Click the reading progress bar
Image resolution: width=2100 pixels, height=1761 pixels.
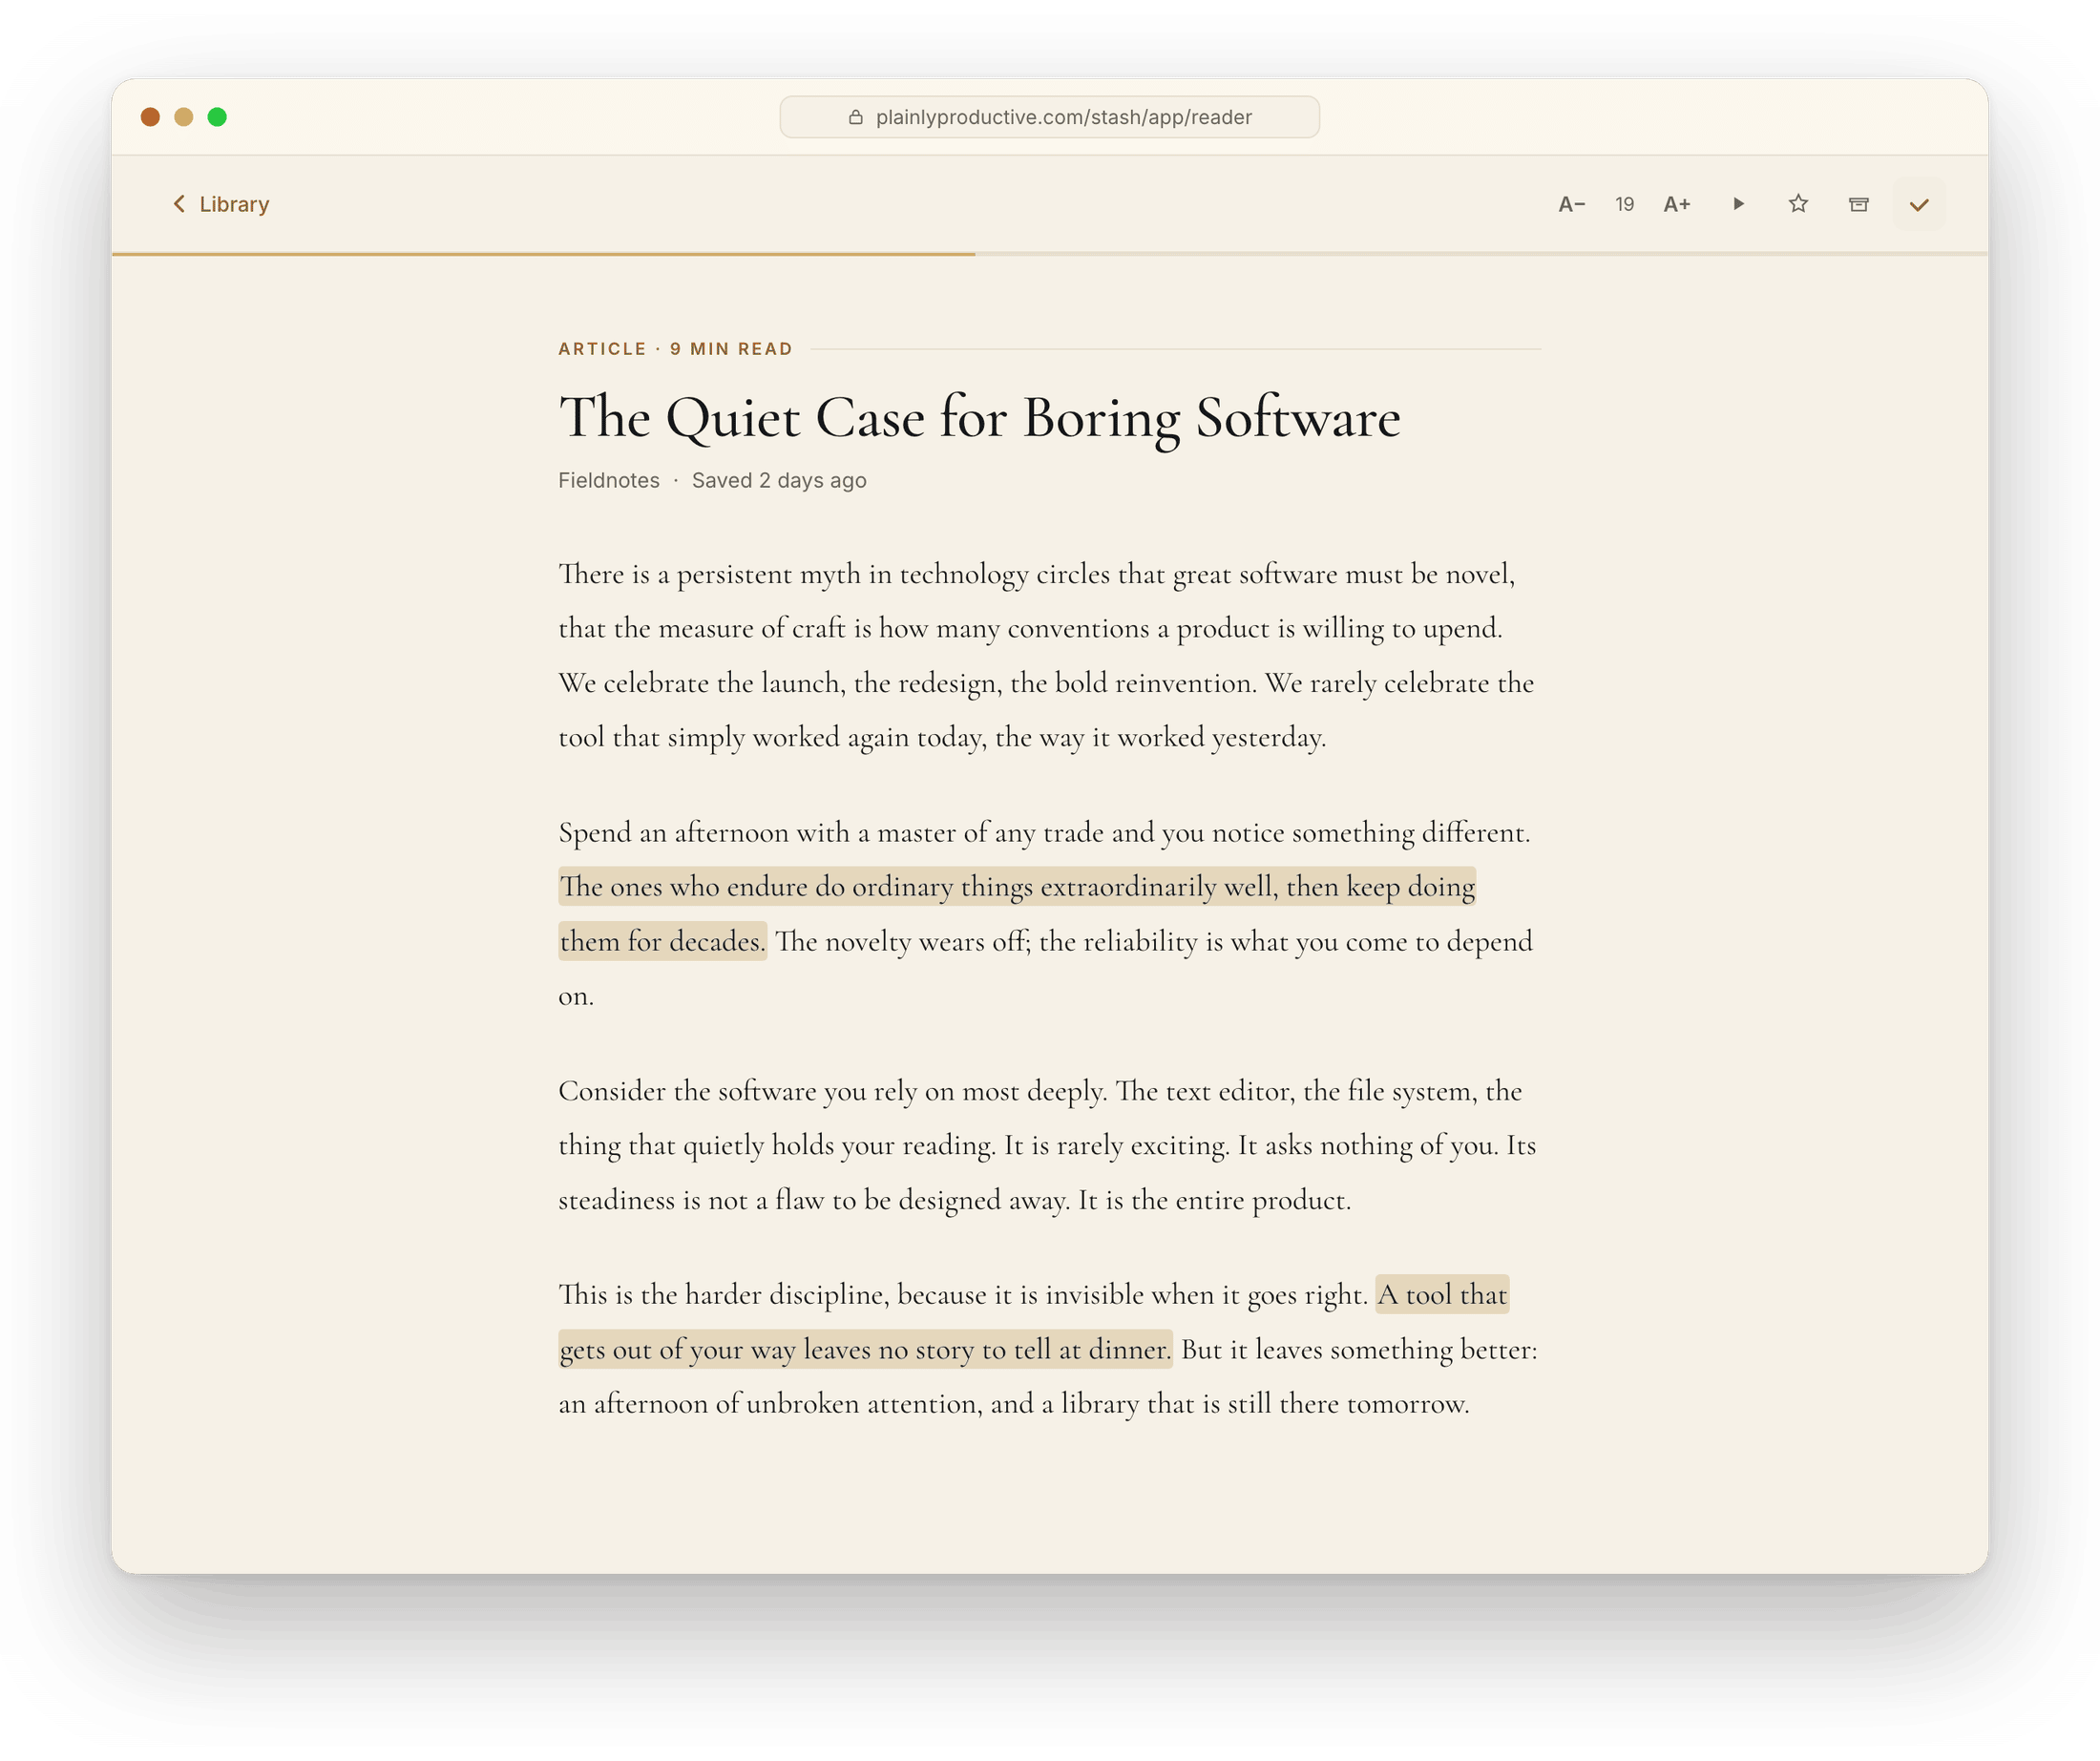tap(1049, 254)
